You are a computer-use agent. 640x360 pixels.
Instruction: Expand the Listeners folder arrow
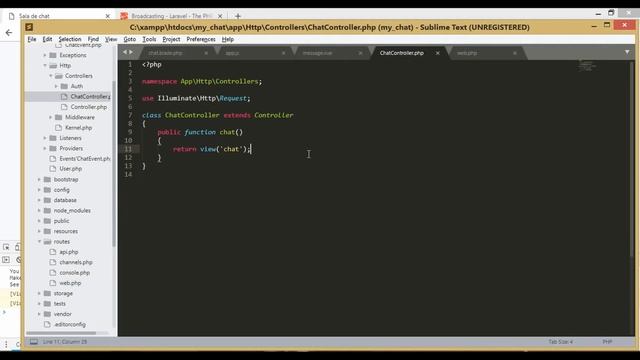pyautogui.click(x=45, y=138)
